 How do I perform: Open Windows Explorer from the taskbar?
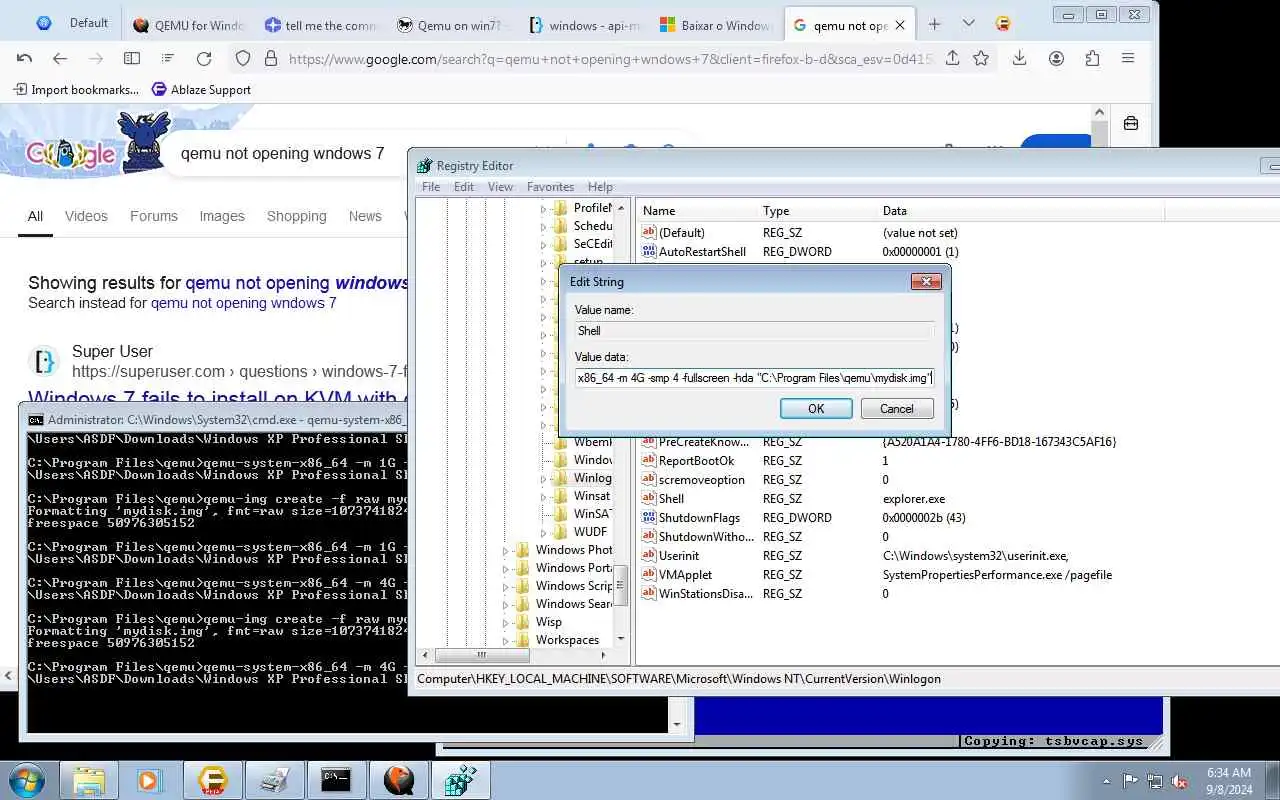[x=89, y=780]
